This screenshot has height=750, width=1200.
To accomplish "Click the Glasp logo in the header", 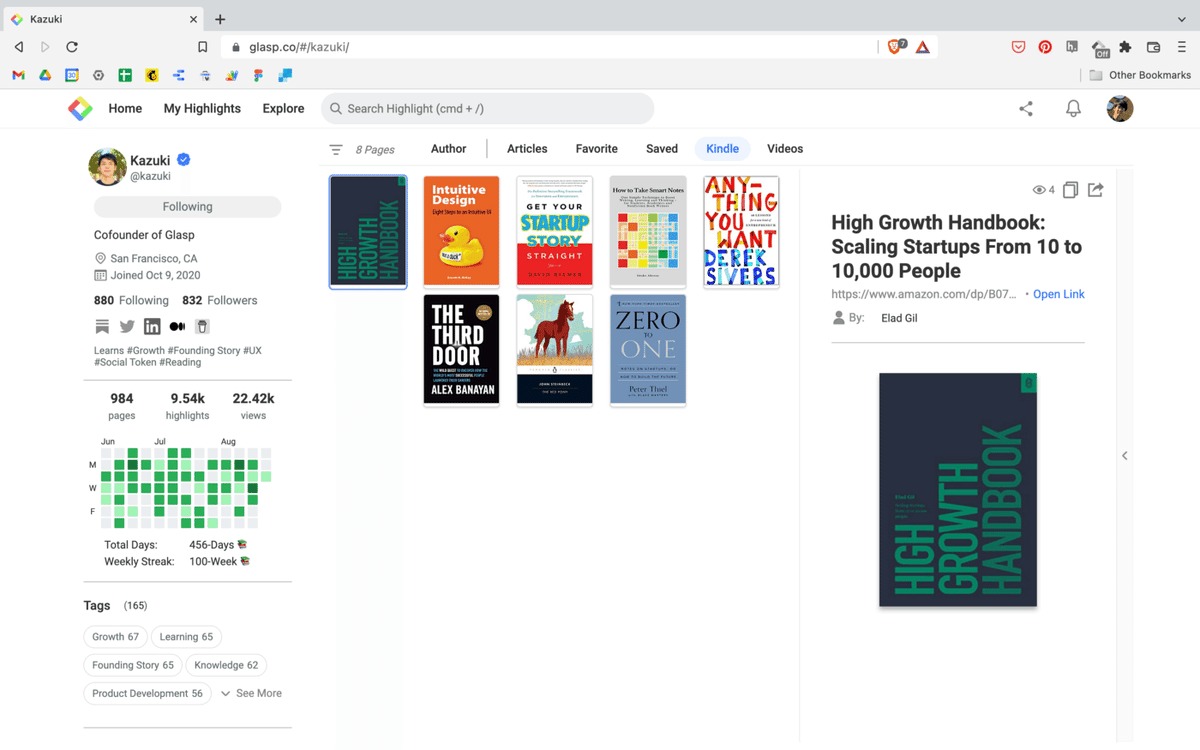I will coord(80,109).
